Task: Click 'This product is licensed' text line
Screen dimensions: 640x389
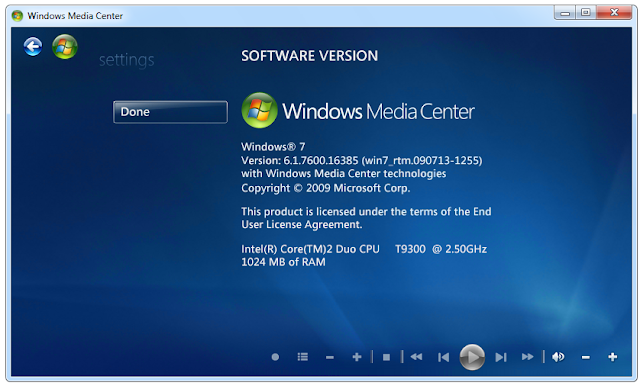Action: pos(366,211)
